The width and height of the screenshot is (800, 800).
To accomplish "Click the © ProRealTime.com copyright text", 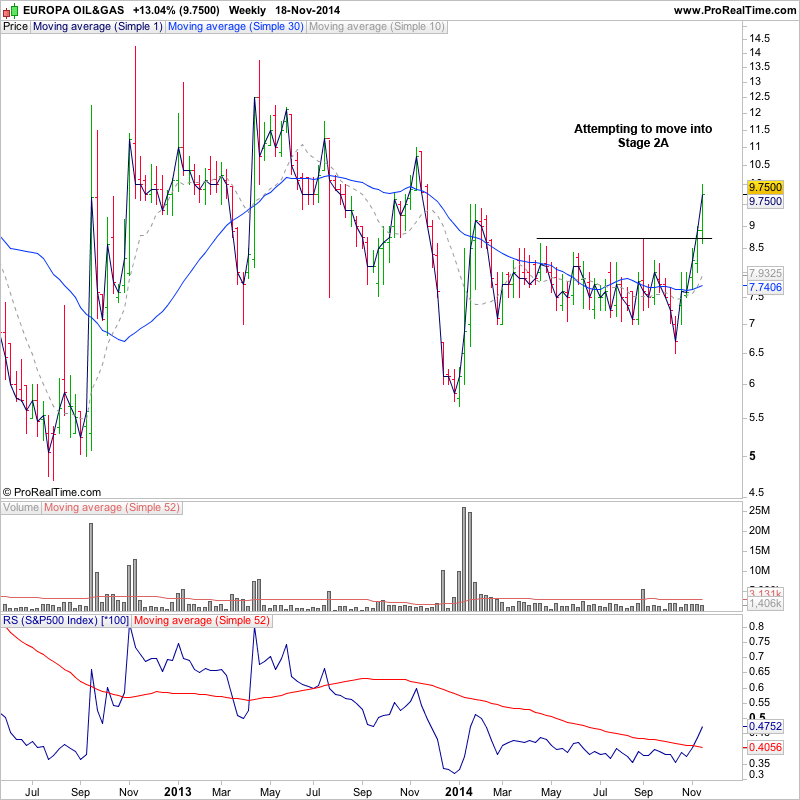I will tap(52, 492).
